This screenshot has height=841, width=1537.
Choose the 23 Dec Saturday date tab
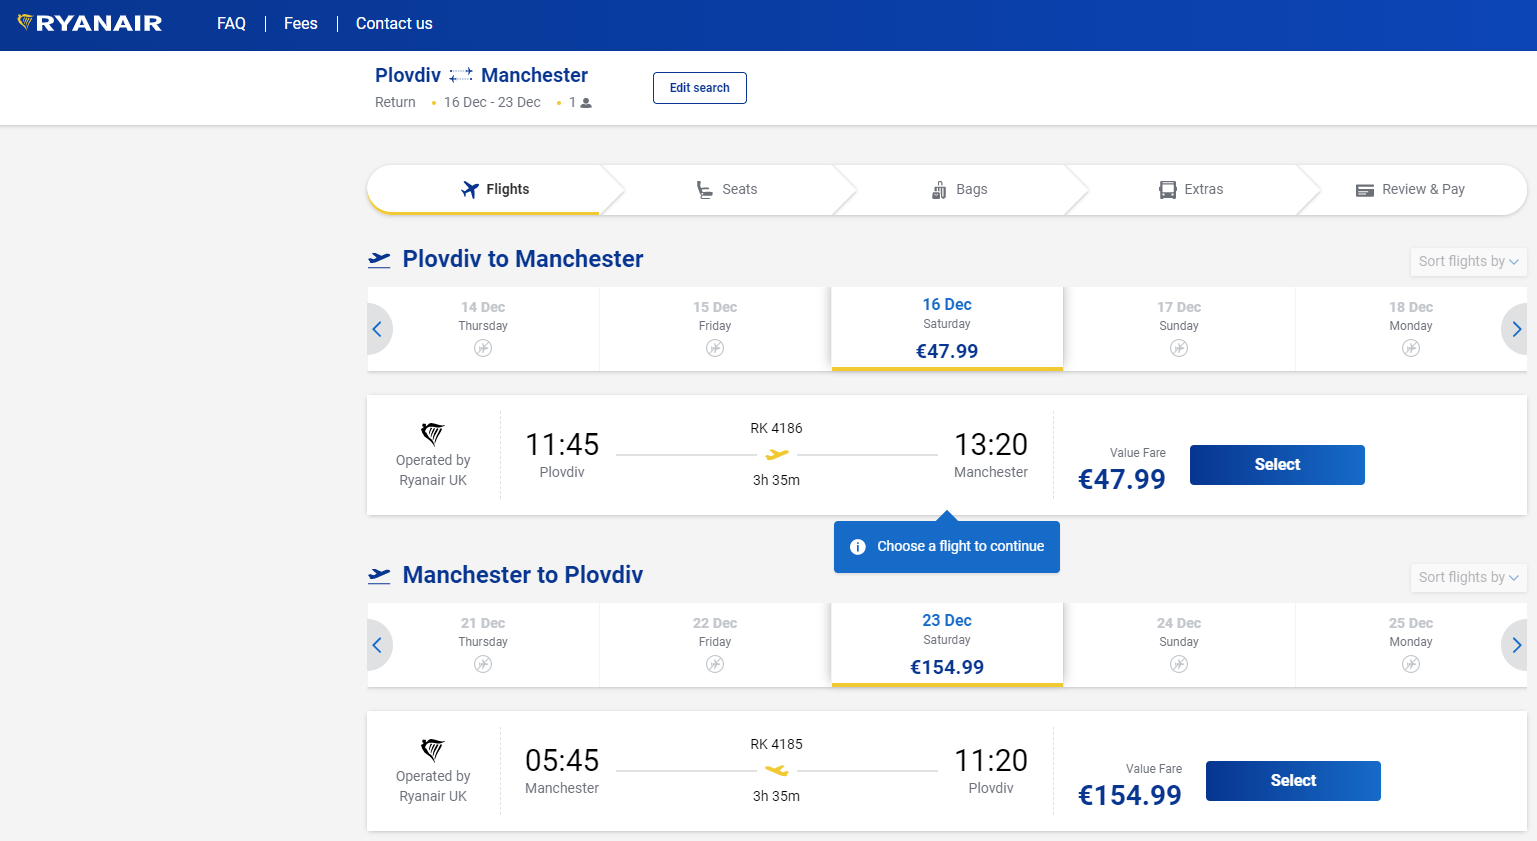(947, 645)
